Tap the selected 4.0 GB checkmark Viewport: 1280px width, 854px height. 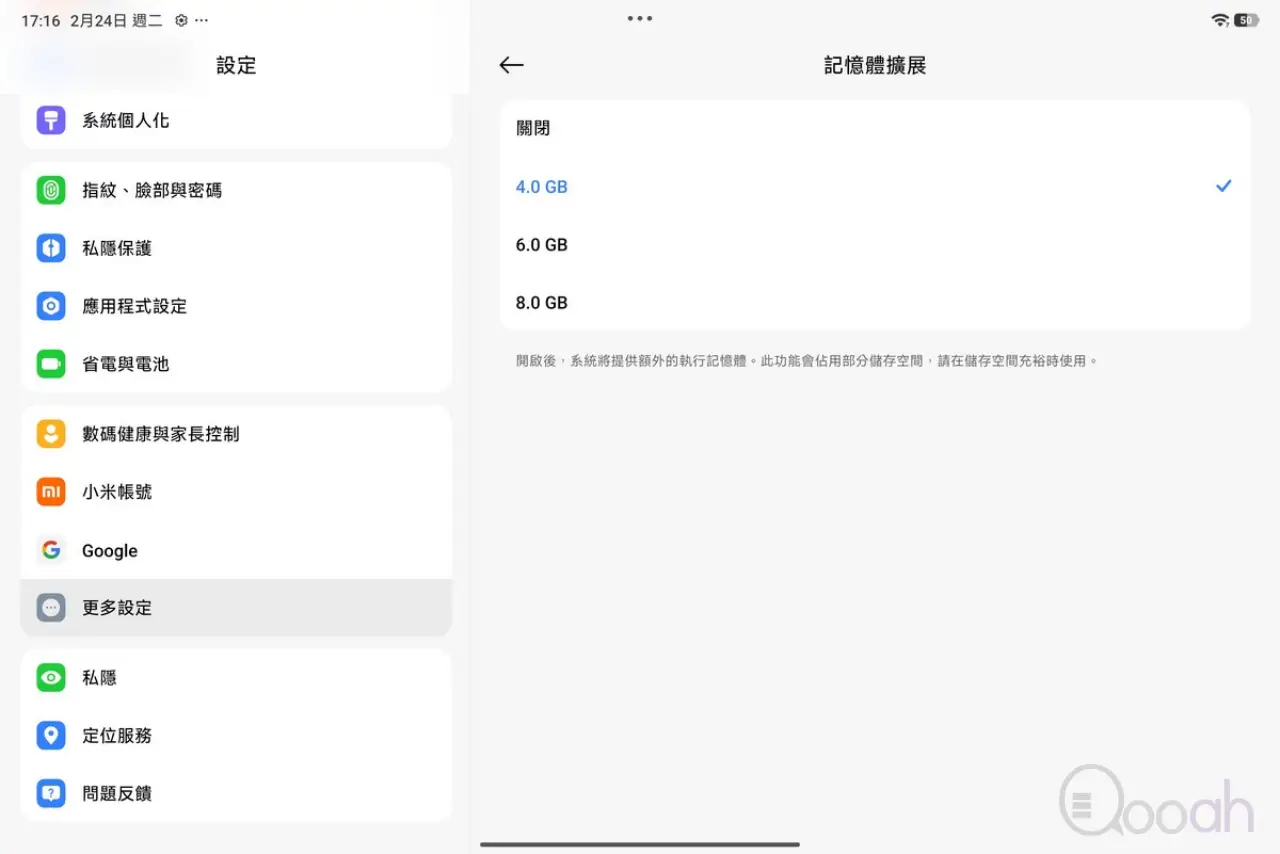tap(1223, 186)
